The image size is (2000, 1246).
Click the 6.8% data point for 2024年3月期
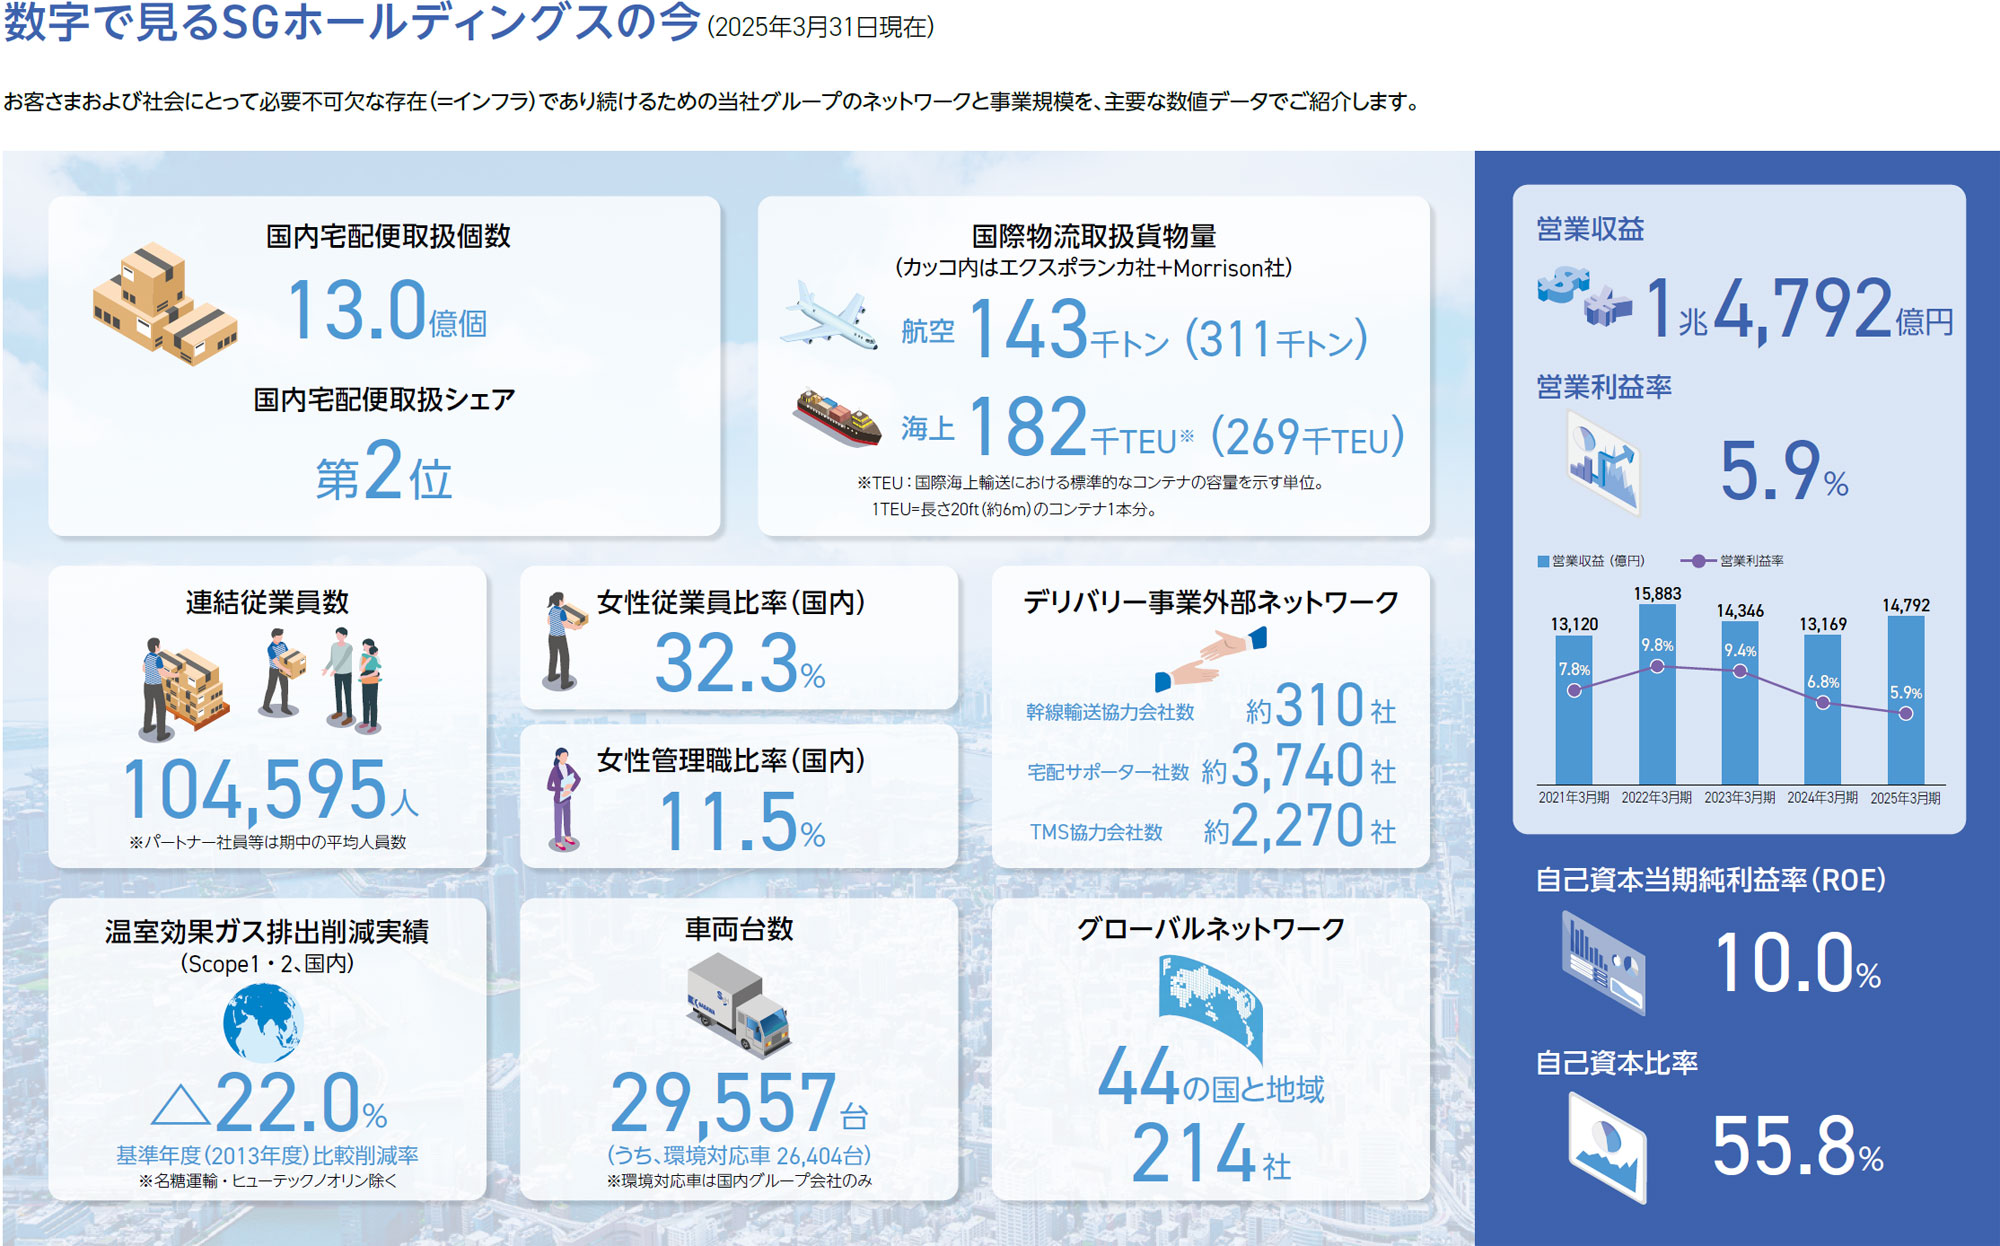tap(1823, 703)
